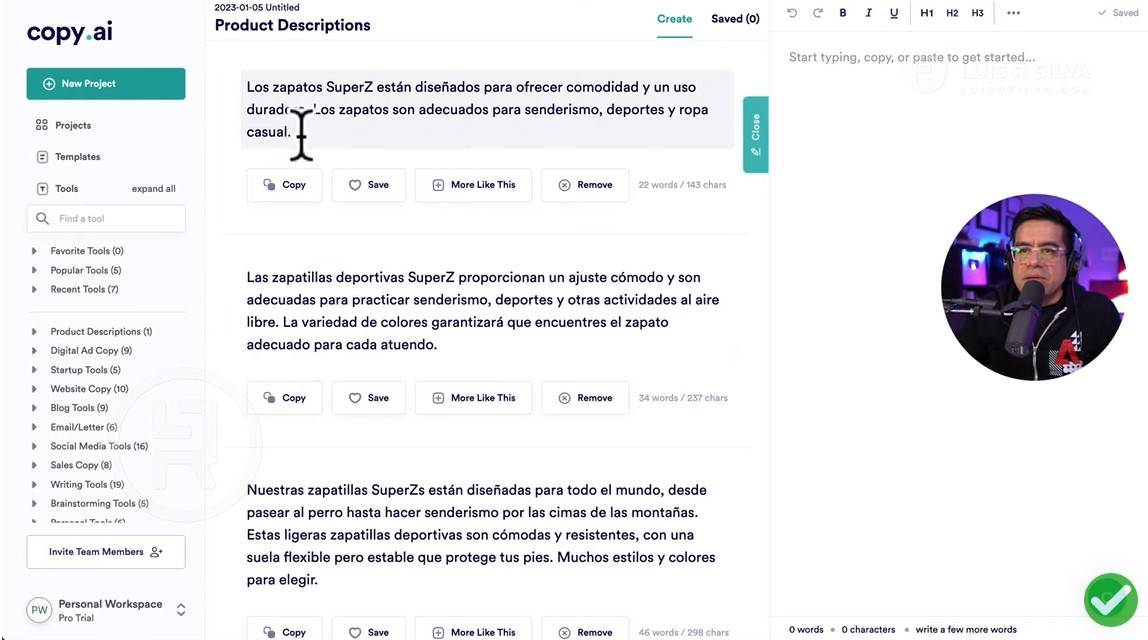Expand Sales Copy (8) category
Image resolution: width=1148 pixels, height=640 pixels.
pos(72,465)
